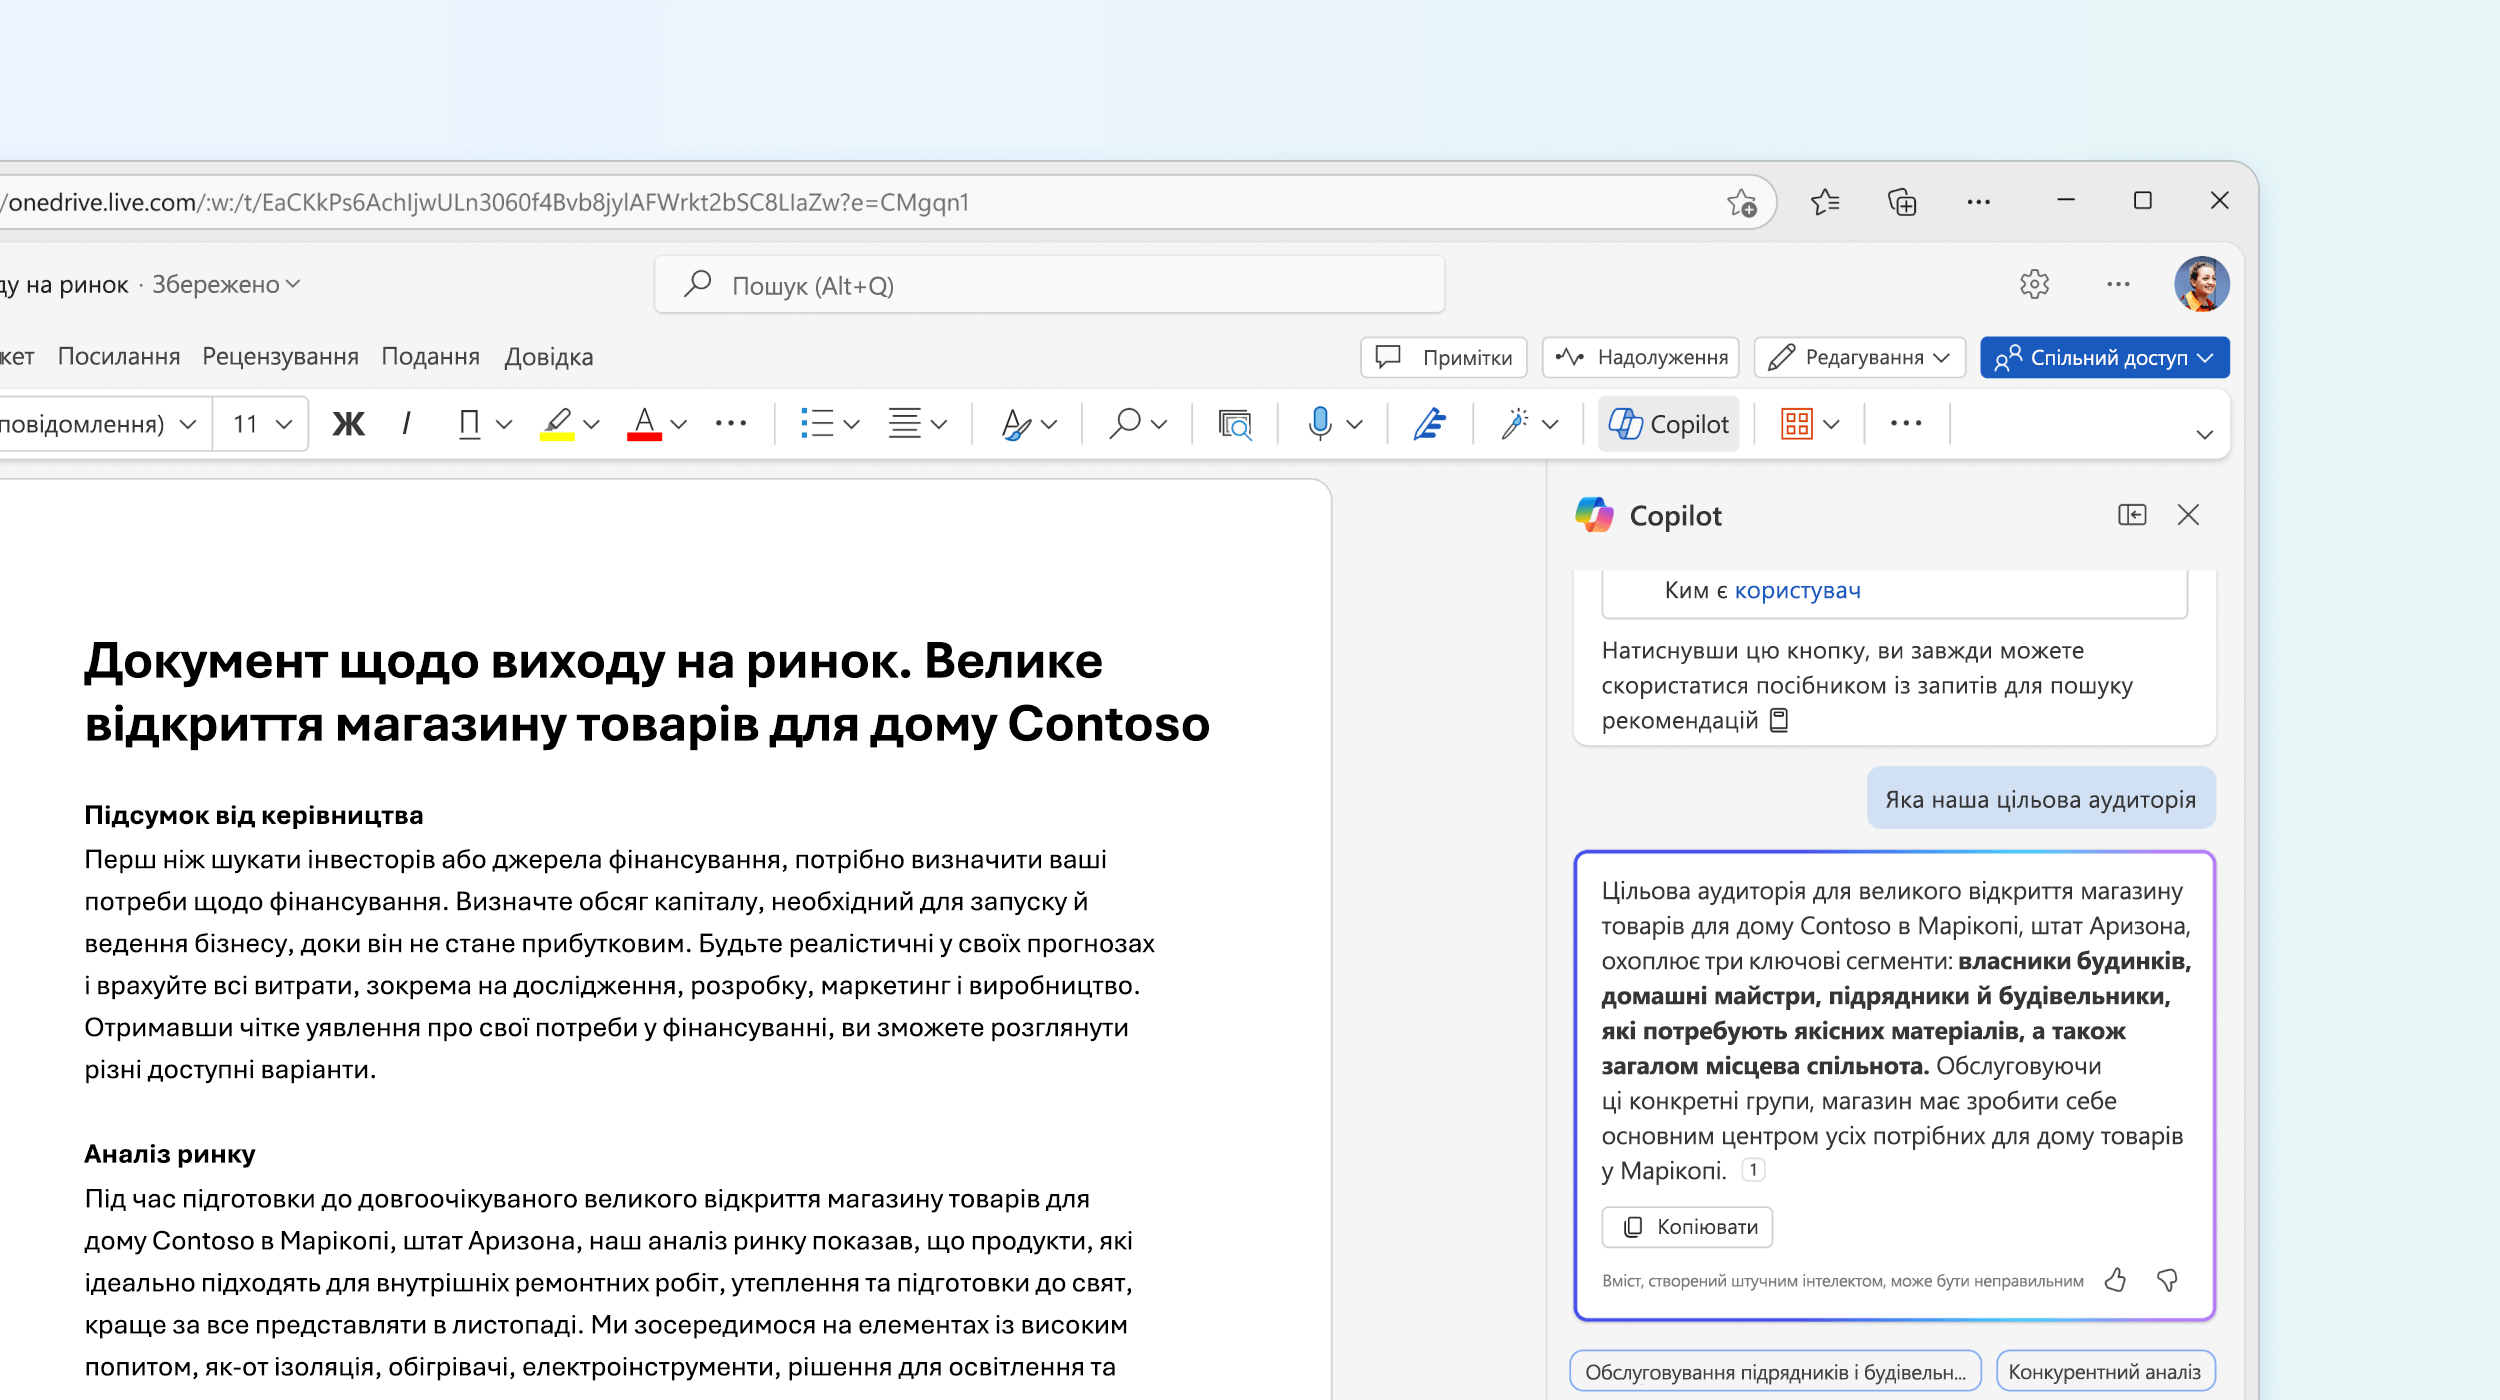
Task: Apply yellow text highlight color
Action: (x=557, y=424)
